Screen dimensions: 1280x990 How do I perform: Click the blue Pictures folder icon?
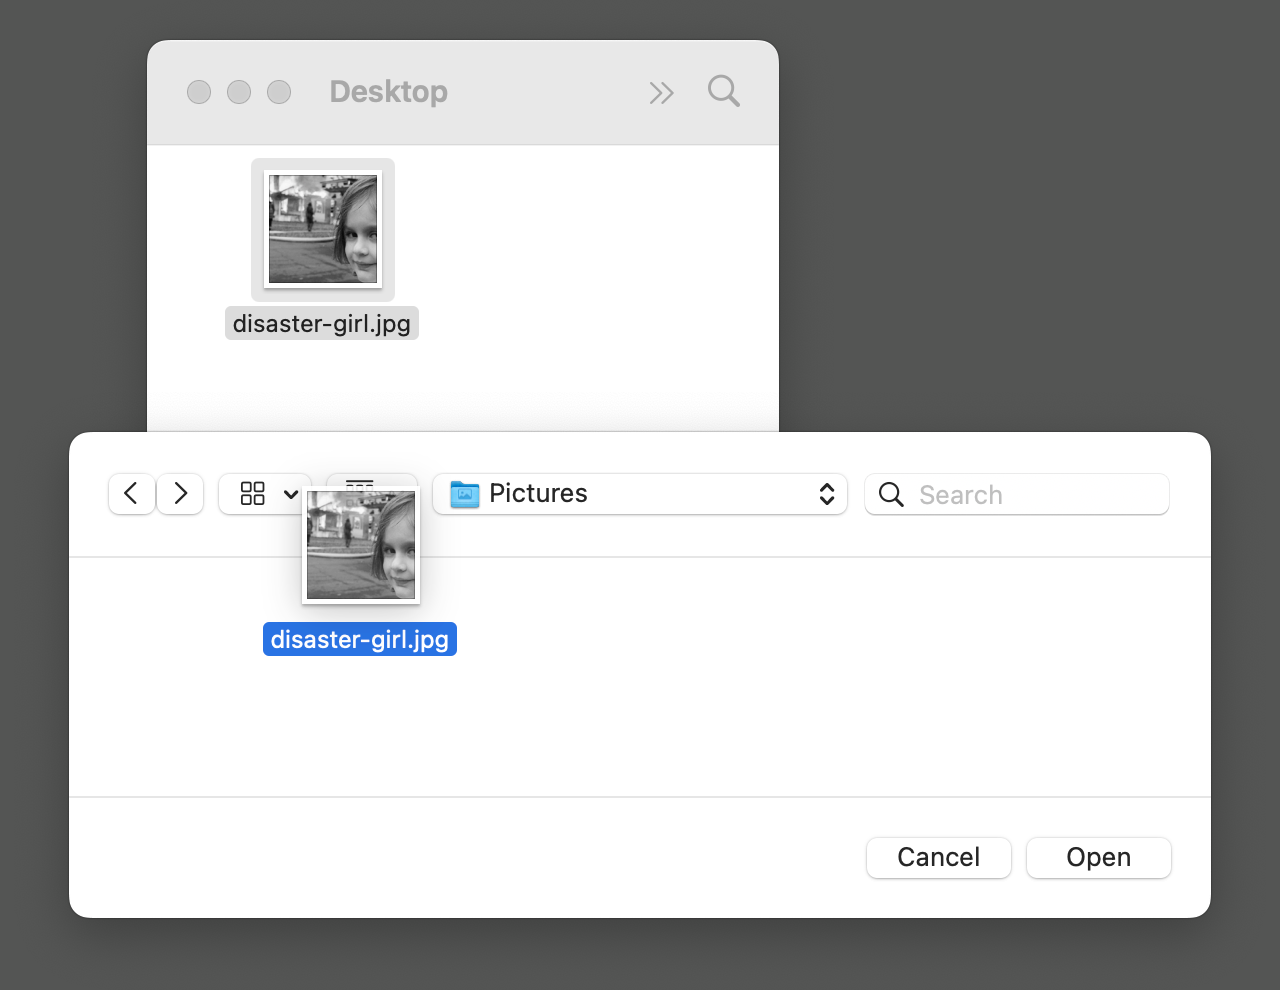pos(465,494)
